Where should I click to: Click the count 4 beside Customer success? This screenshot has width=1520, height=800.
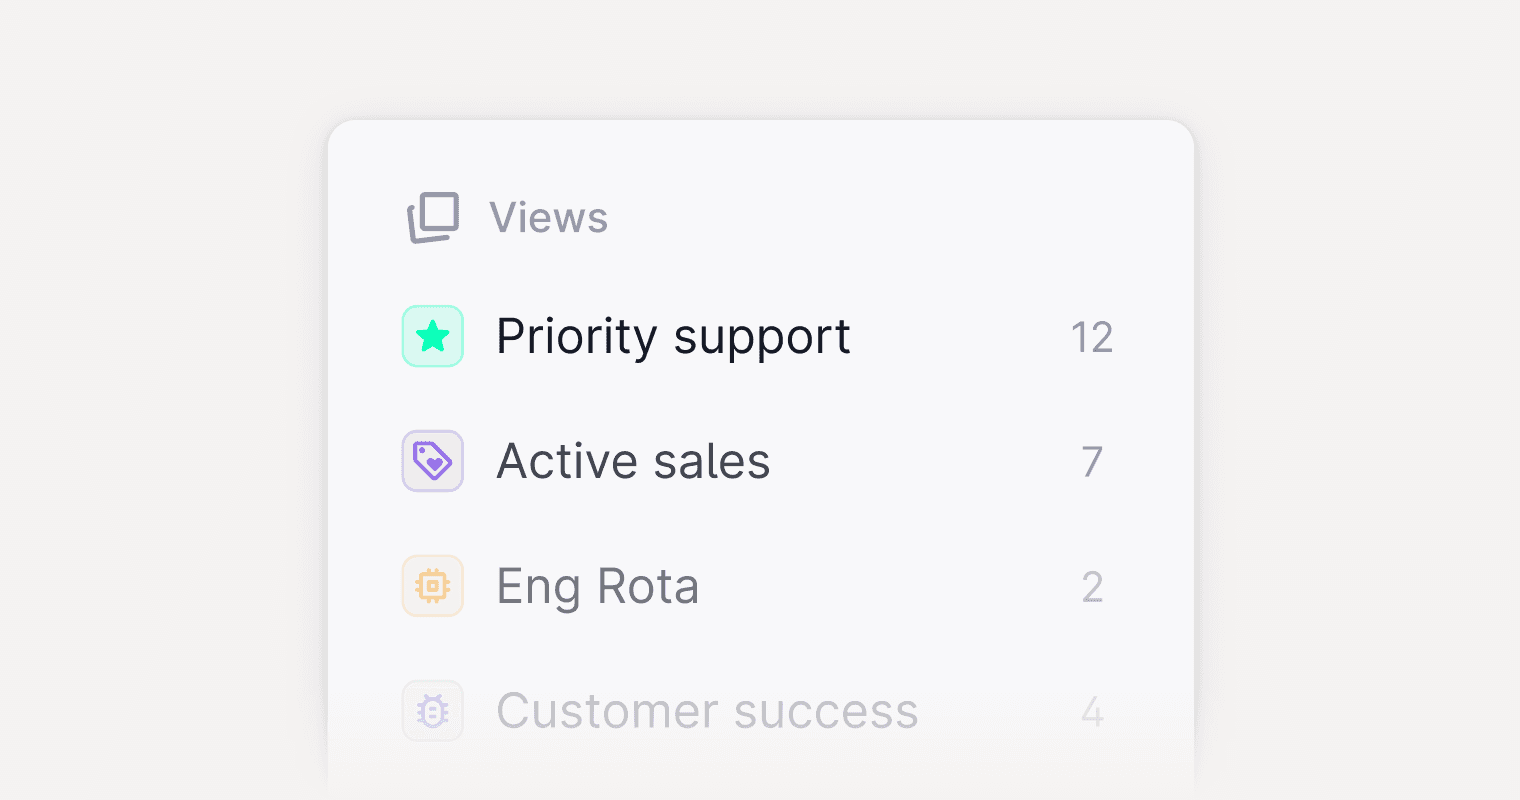pos(1092,710)
